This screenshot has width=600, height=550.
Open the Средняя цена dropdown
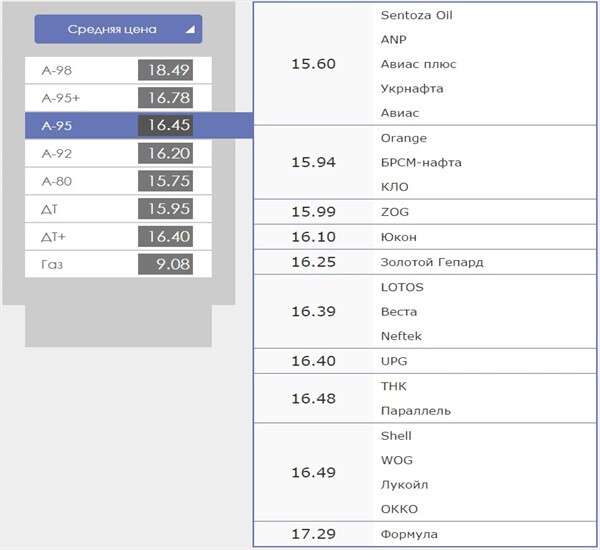(x=118, y=29)
